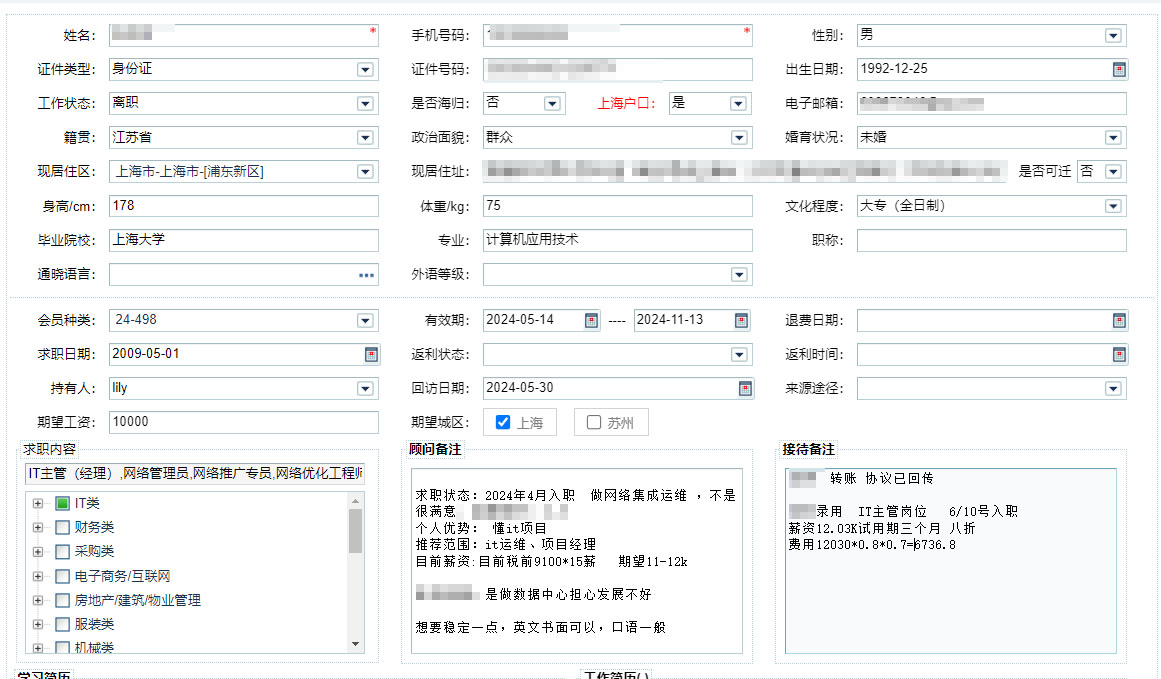Viewport: 1161px width, 679px height.
Task: Tick the 房地产/建筑/物业管理 checkbox
Action: 62,601
